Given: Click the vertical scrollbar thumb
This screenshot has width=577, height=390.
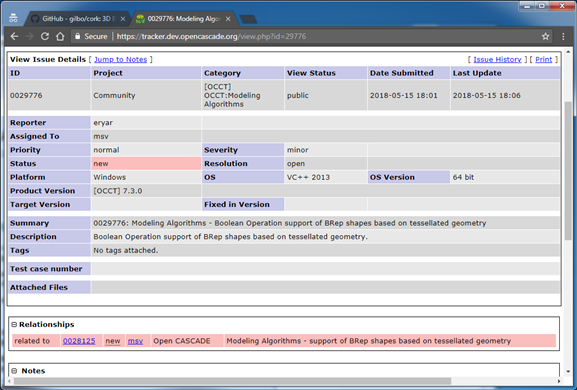Looking at the screenshot, I should [568, 170].
